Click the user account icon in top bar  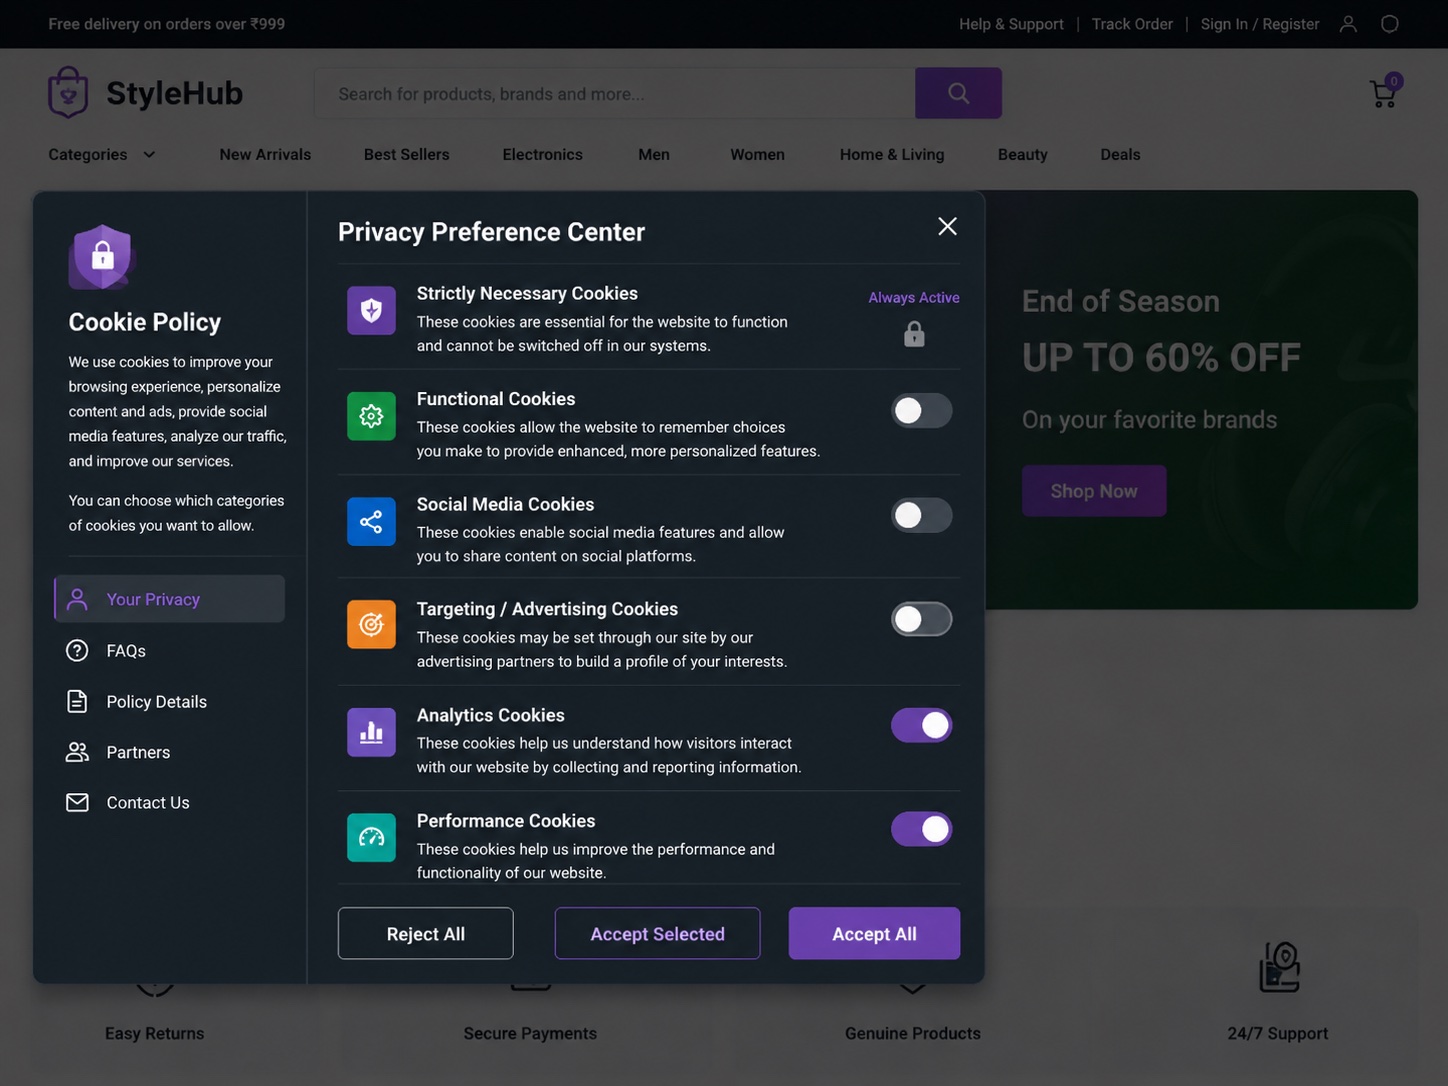(1348, 24)
